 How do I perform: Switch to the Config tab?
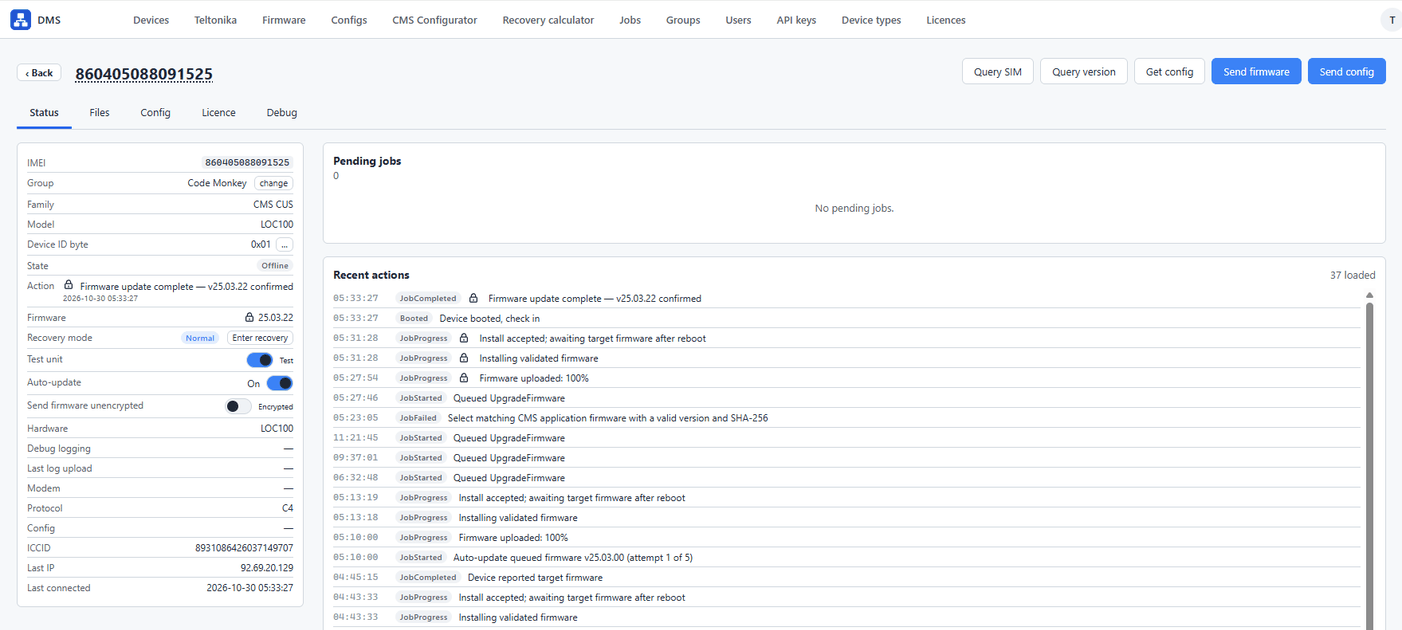point(155,113)
